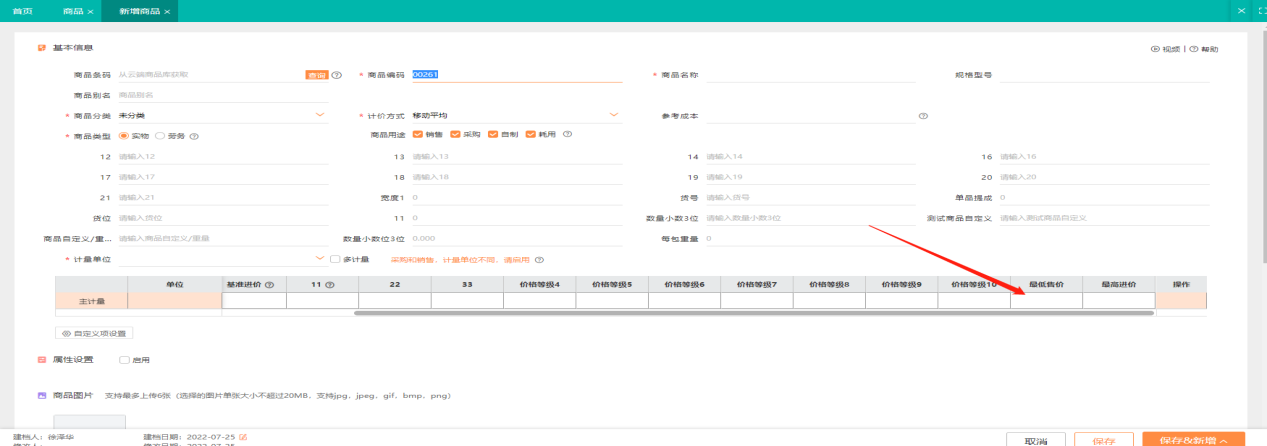Click the 属性设置 section icon
The image size is (1267, 446).
(x=42, y=359)
